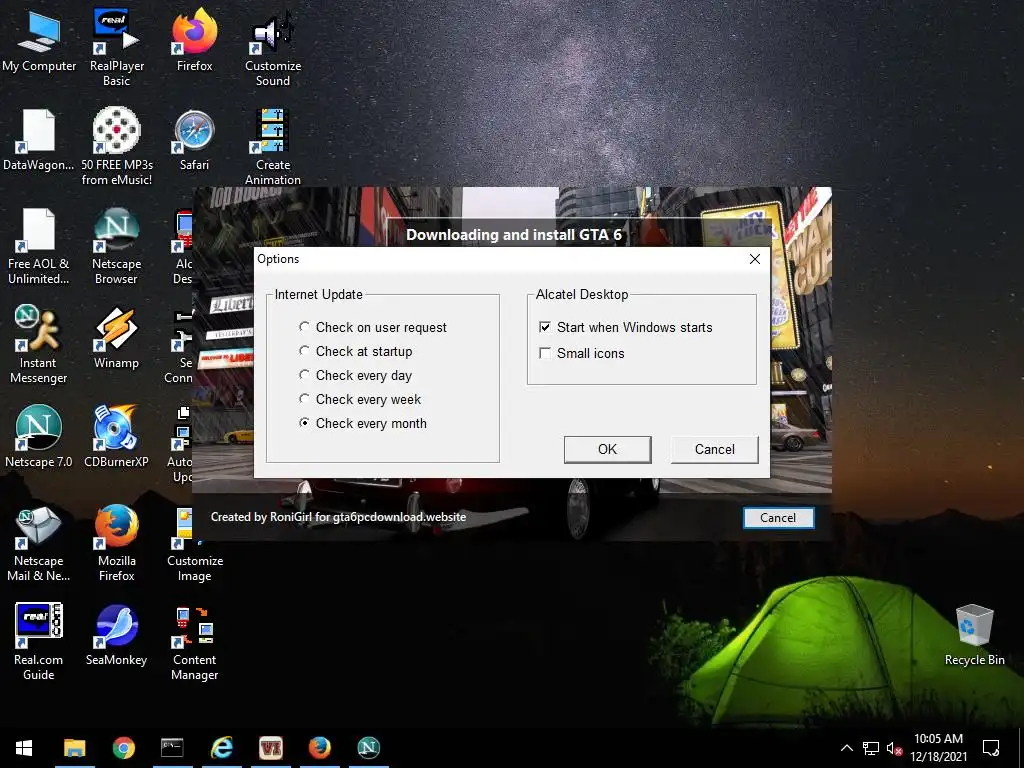Uncheck Start when Windows starts

[626, 327]
